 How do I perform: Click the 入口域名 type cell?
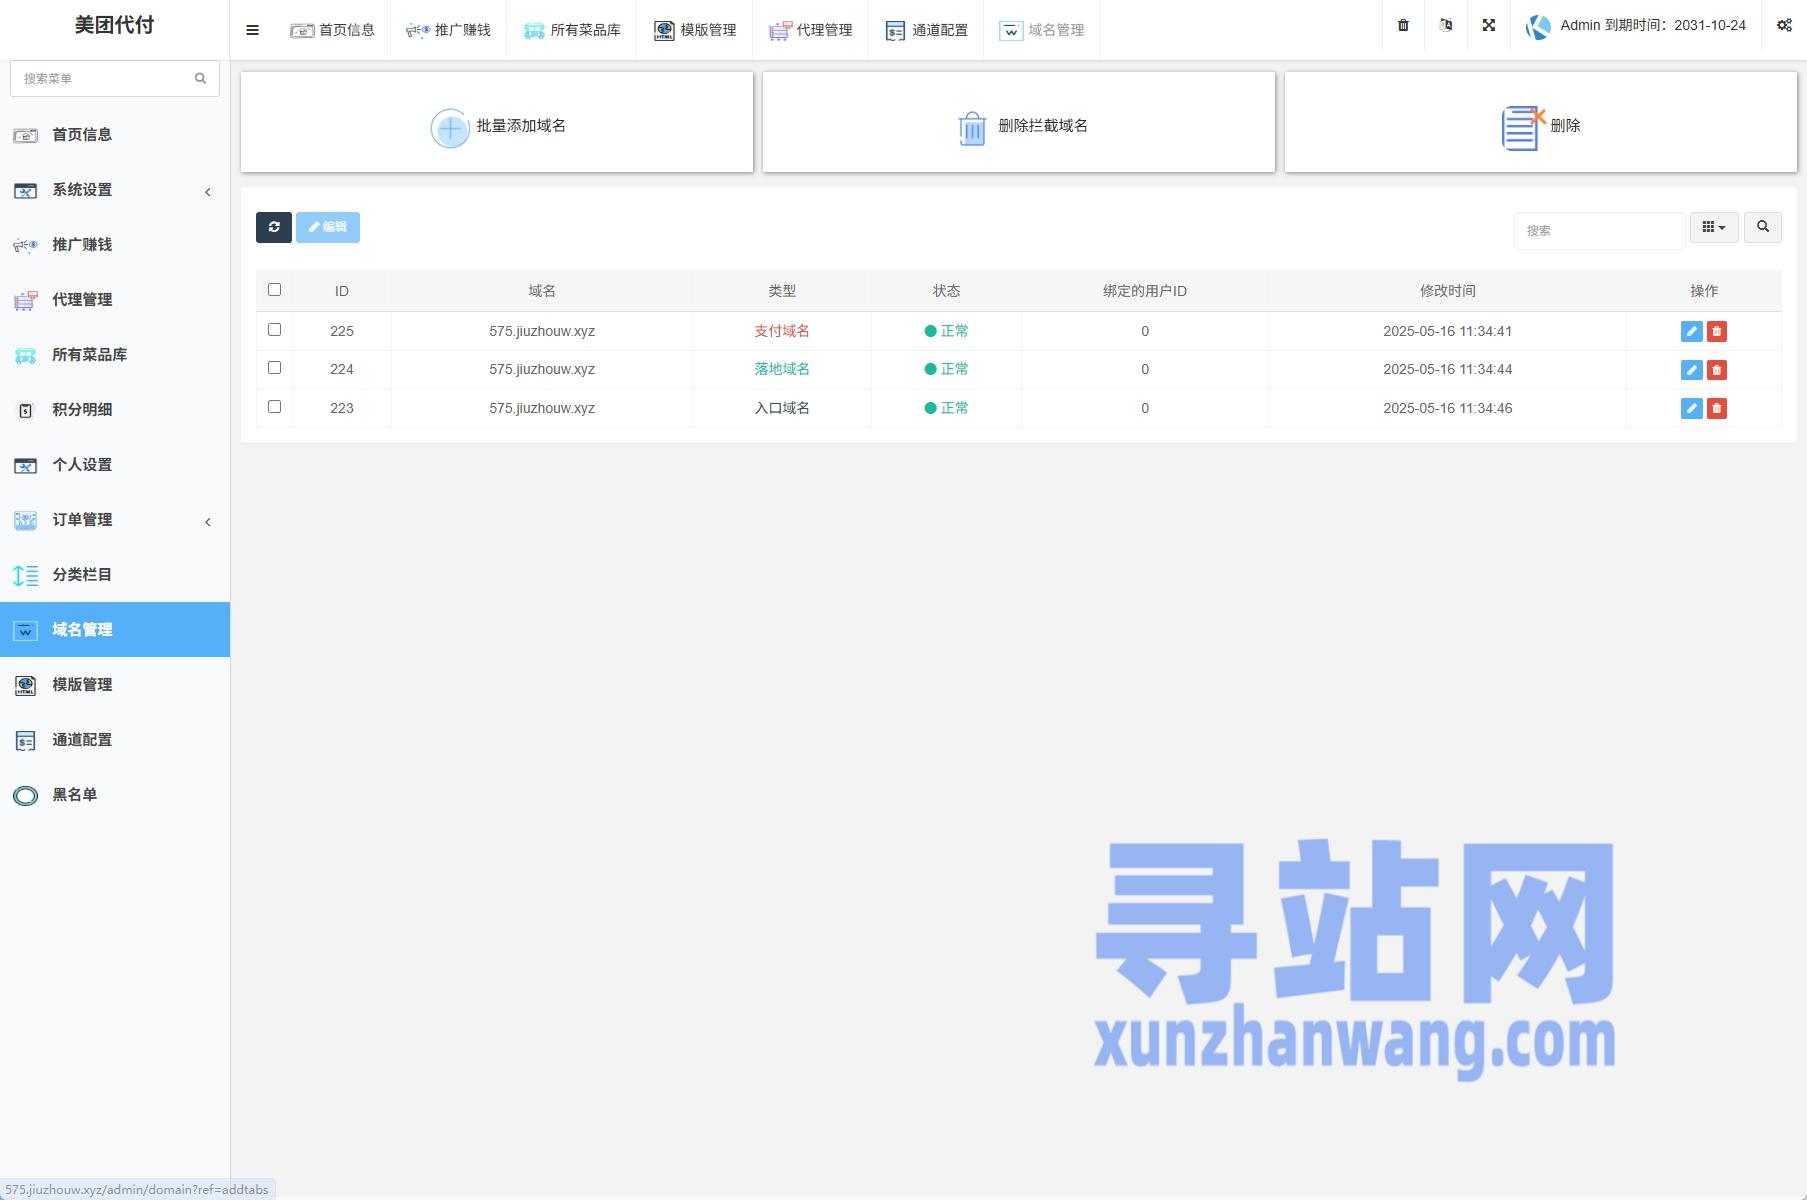click(782, 408)
